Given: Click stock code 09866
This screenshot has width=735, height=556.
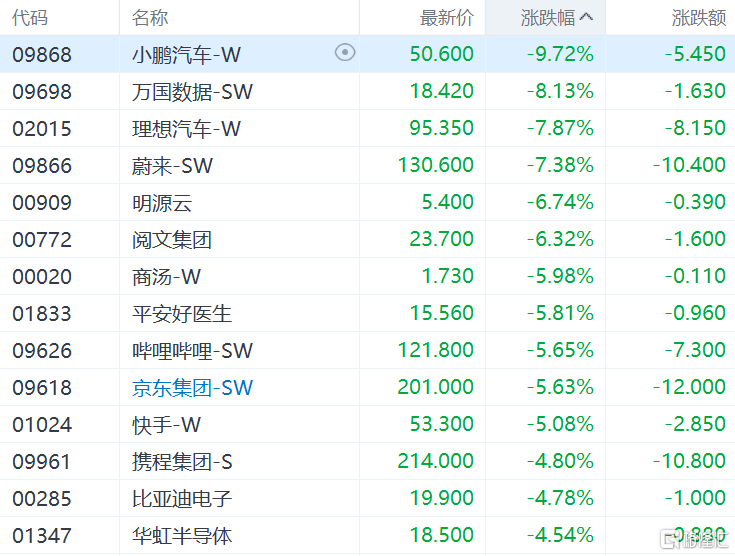Looking at the screenshot, I should (42, 166).
